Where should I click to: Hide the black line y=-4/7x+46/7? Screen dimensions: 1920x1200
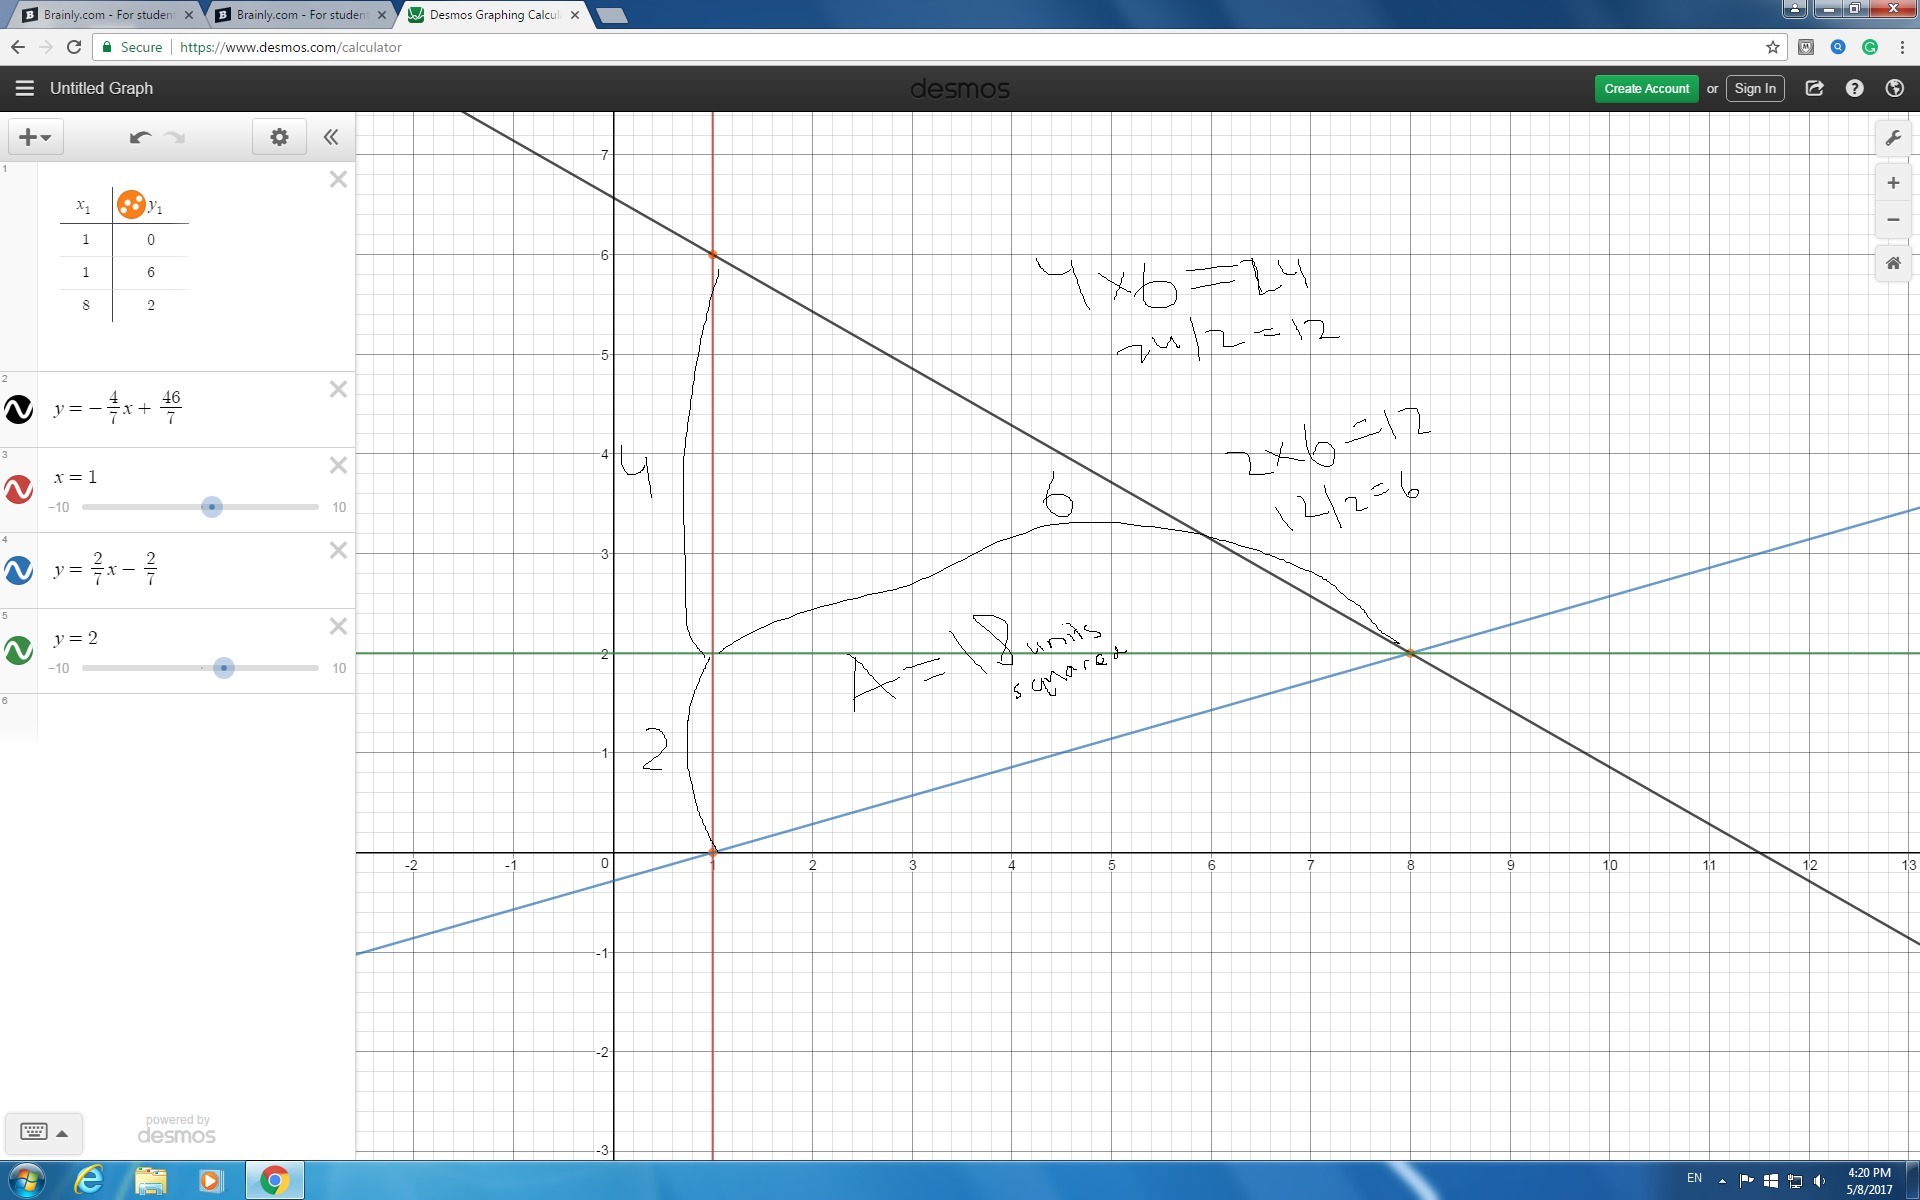19,409
